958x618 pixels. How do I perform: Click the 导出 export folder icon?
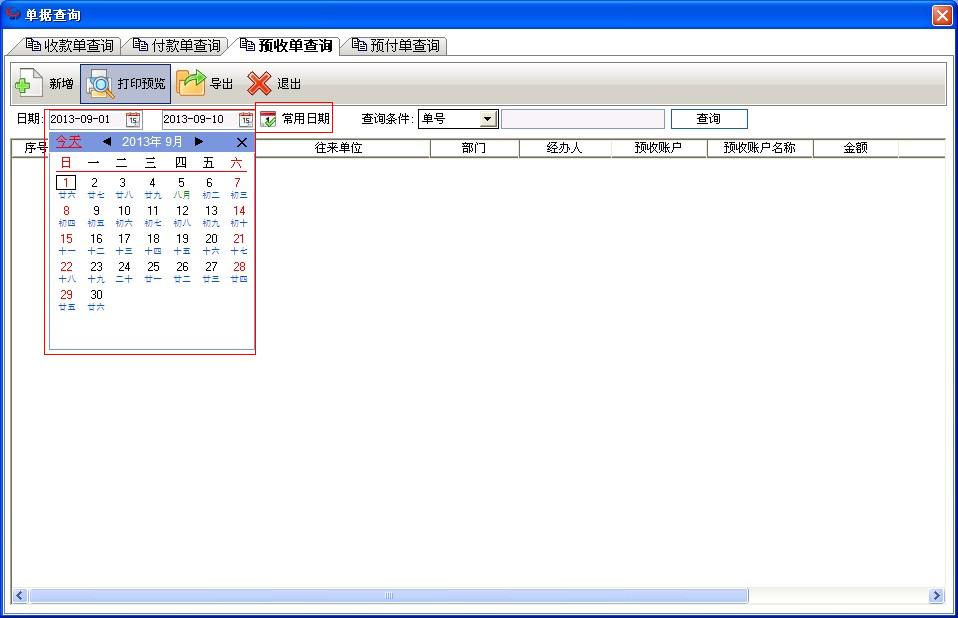point(191,83)
